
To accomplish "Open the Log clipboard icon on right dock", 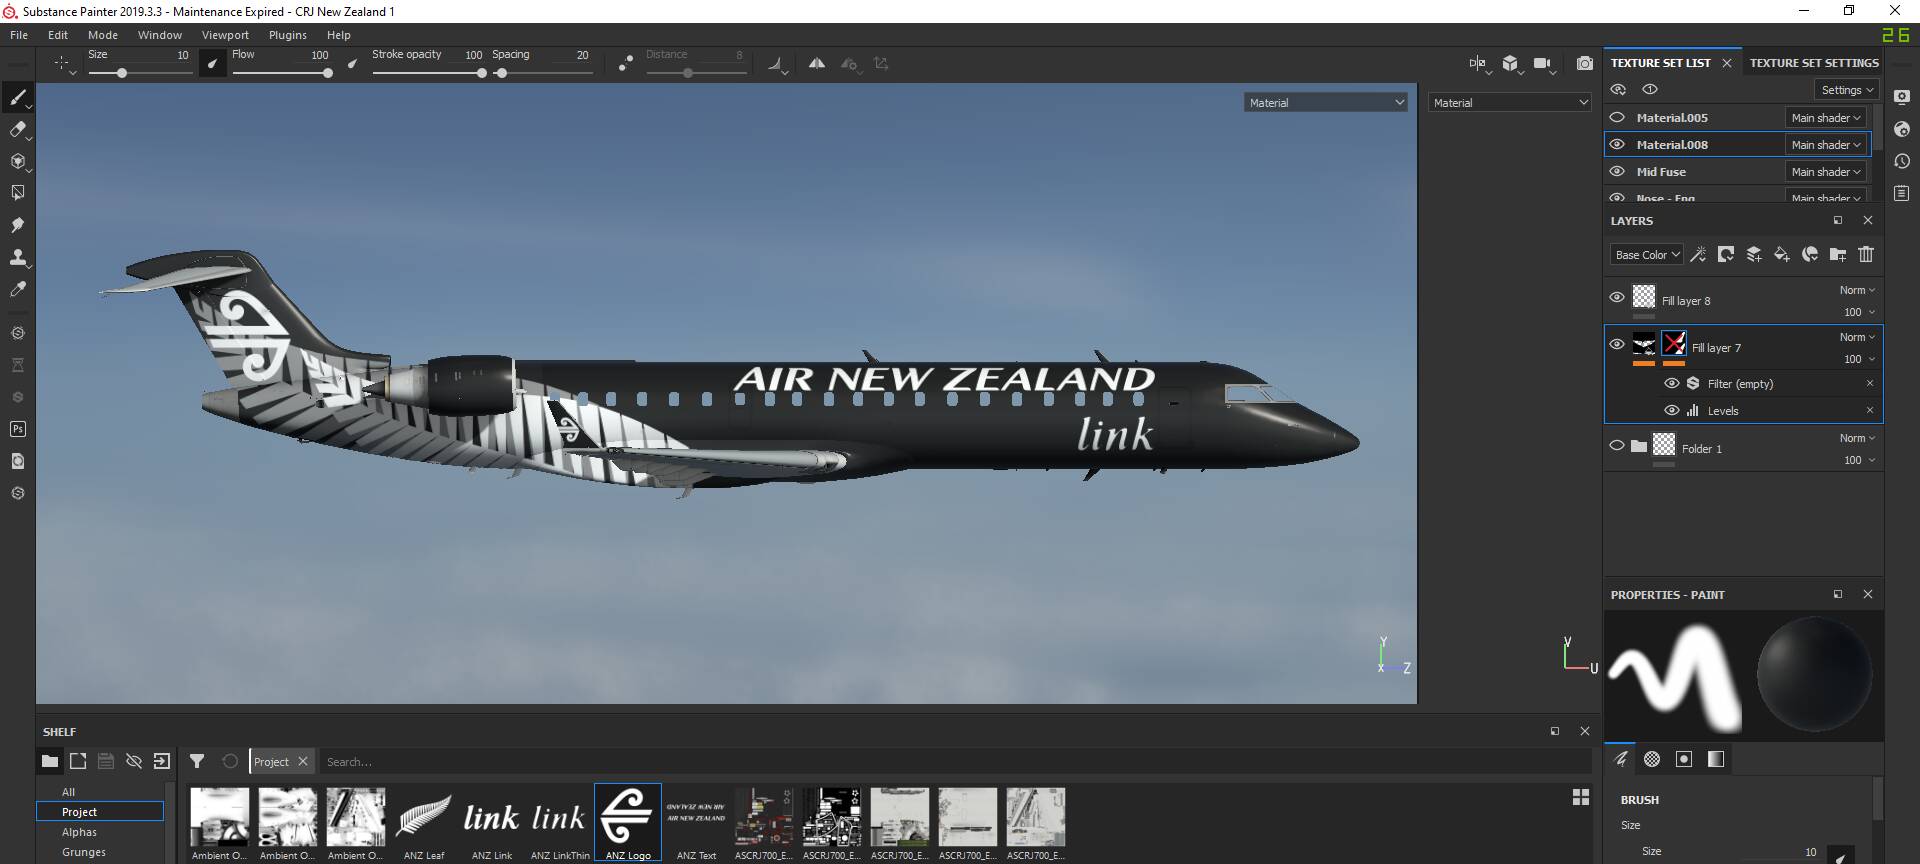I will coord(1902,193).
